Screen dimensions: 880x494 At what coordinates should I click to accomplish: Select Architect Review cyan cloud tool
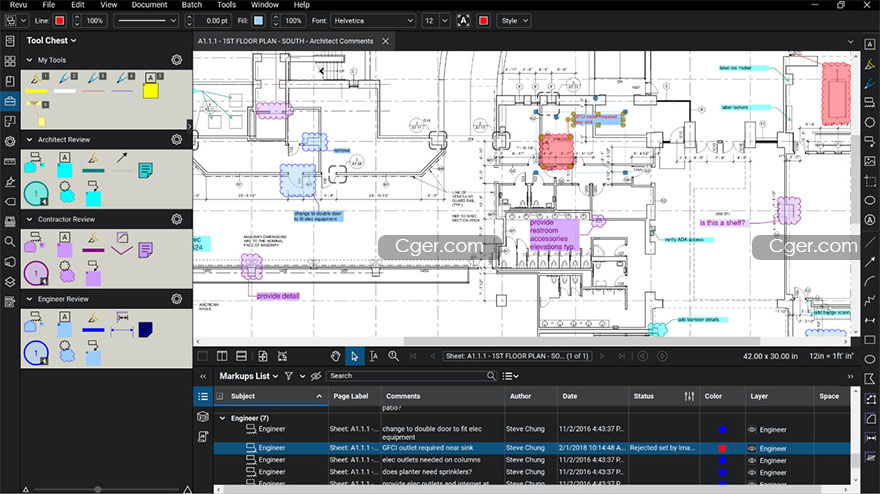tap(66, 191)
